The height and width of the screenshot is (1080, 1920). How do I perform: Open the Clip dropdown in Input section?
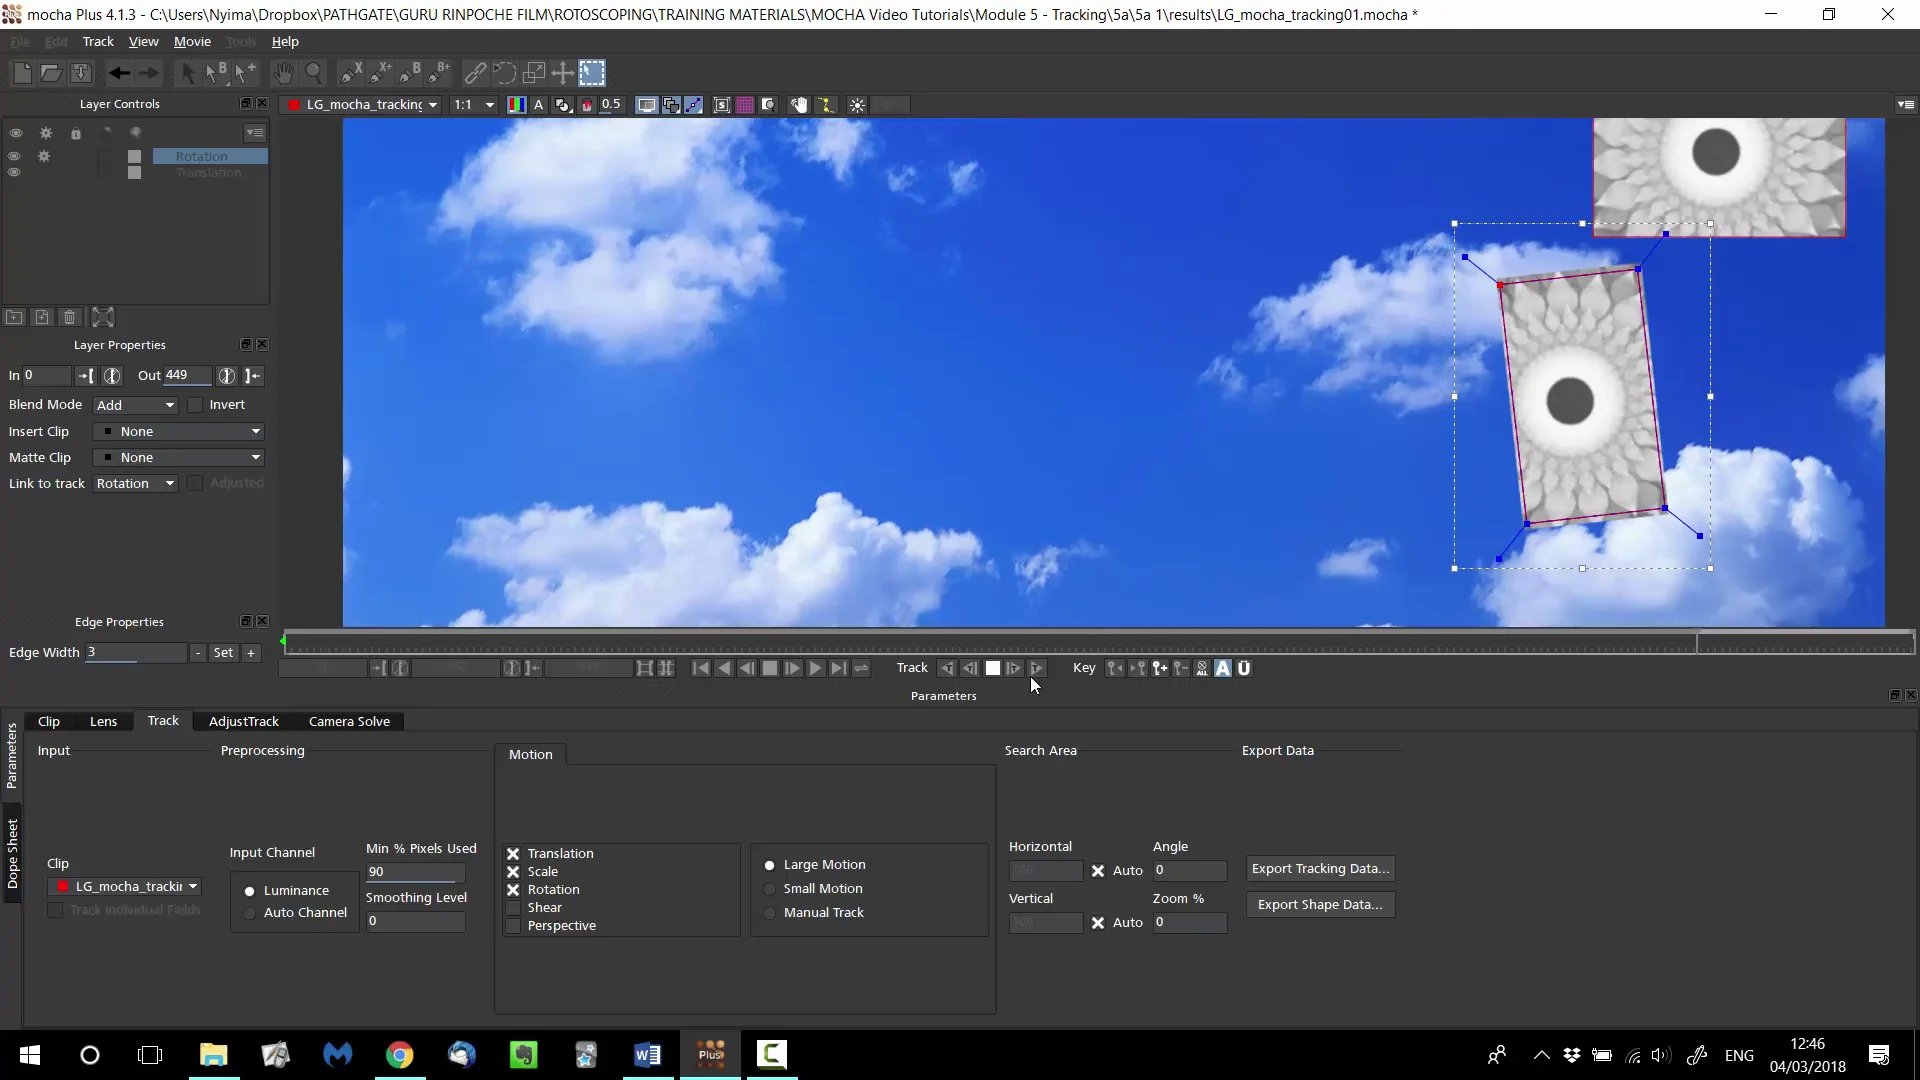(x=126, y=887)
